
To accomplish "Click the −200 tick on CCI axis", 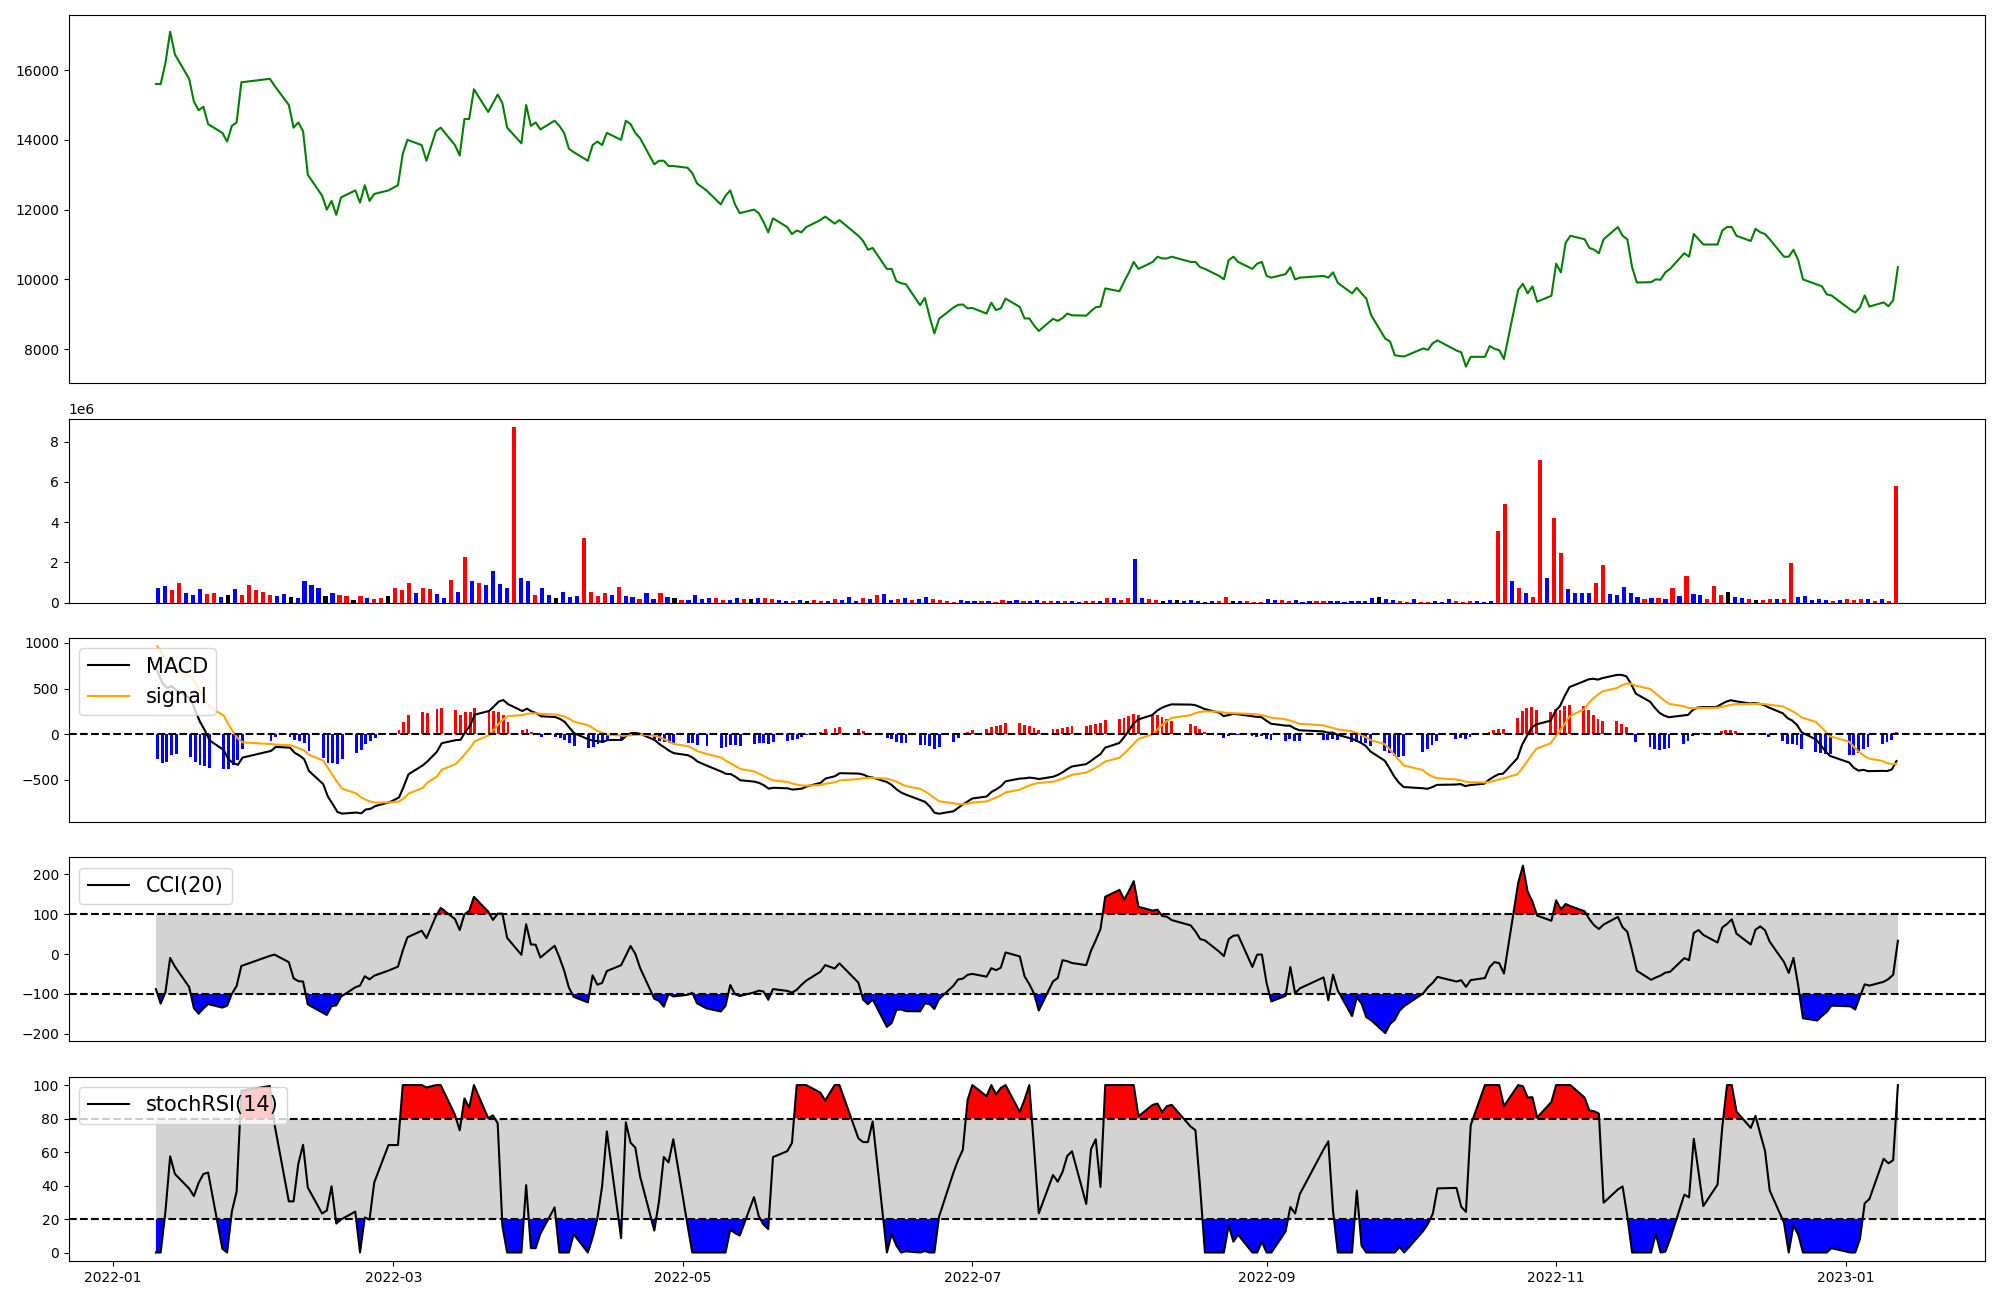I will [x=41, y=1034].
